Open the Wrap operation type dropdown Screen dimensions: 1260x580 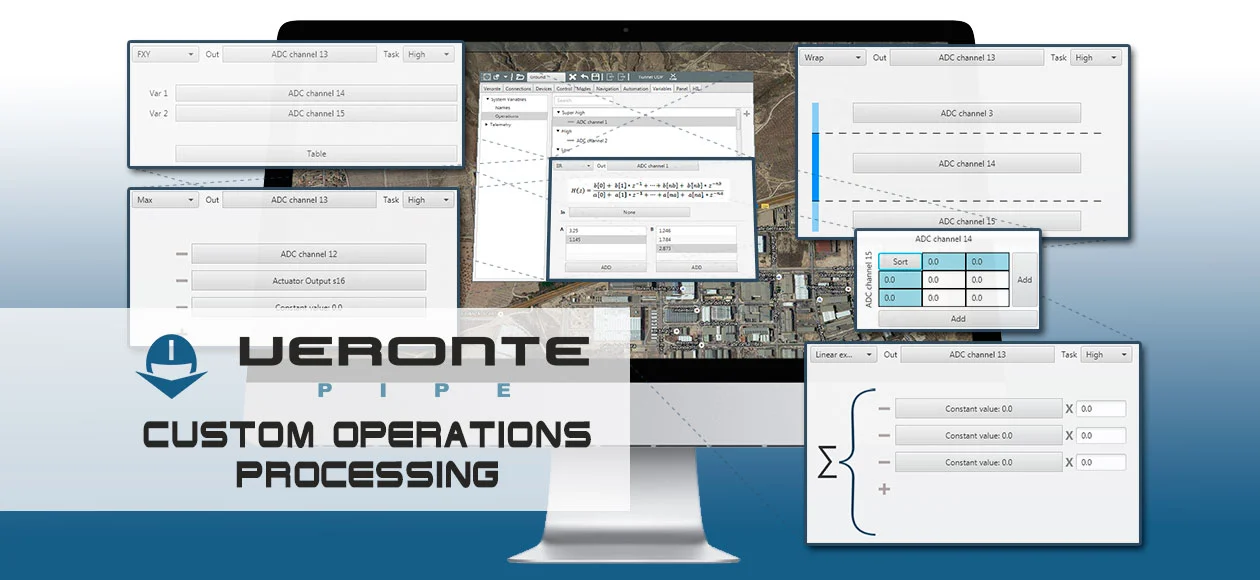click(833, 58)
